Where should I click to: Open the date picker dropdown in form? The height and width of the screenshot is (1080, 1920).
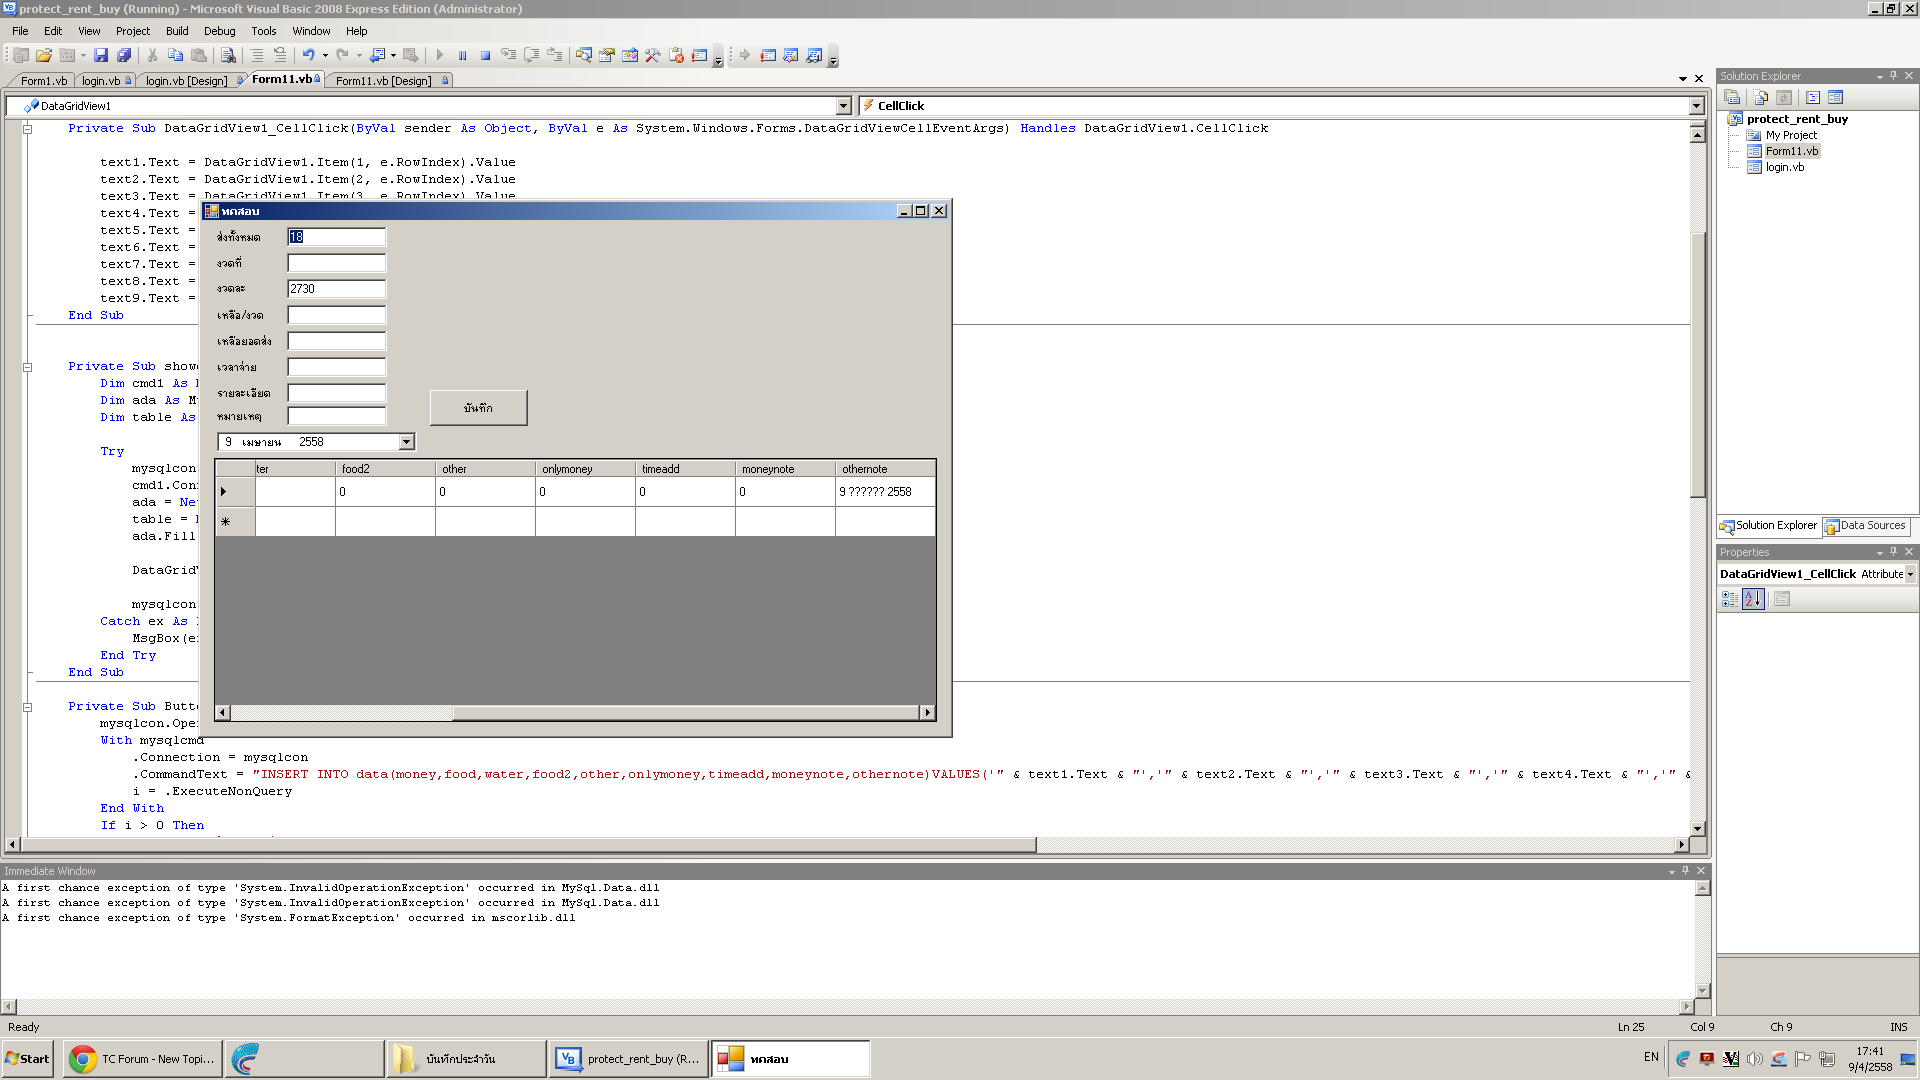click(406, 442)
